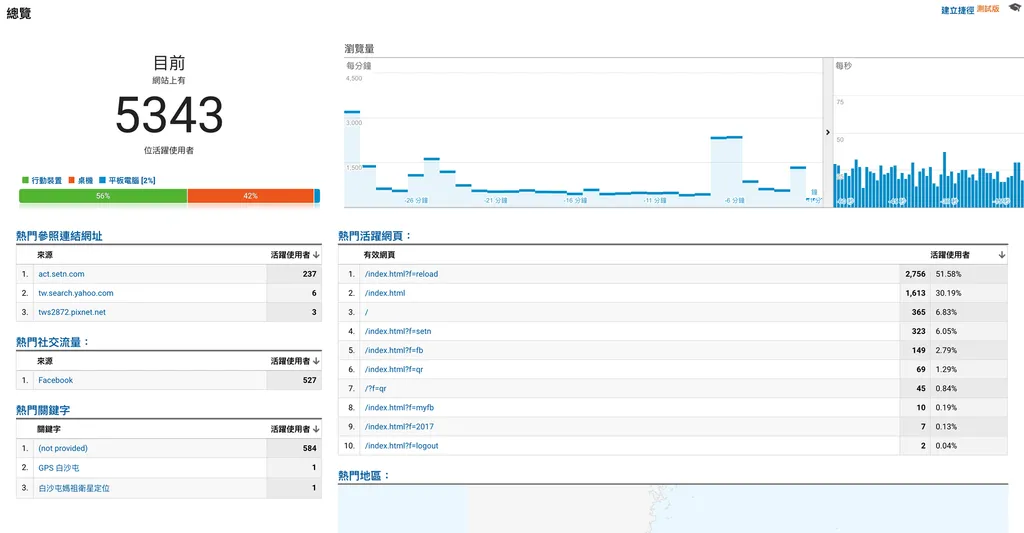Click the green 56% mobile device bar segment
Image resolution: width=1024 pixels, height=533 pixels.
[103, 196]
